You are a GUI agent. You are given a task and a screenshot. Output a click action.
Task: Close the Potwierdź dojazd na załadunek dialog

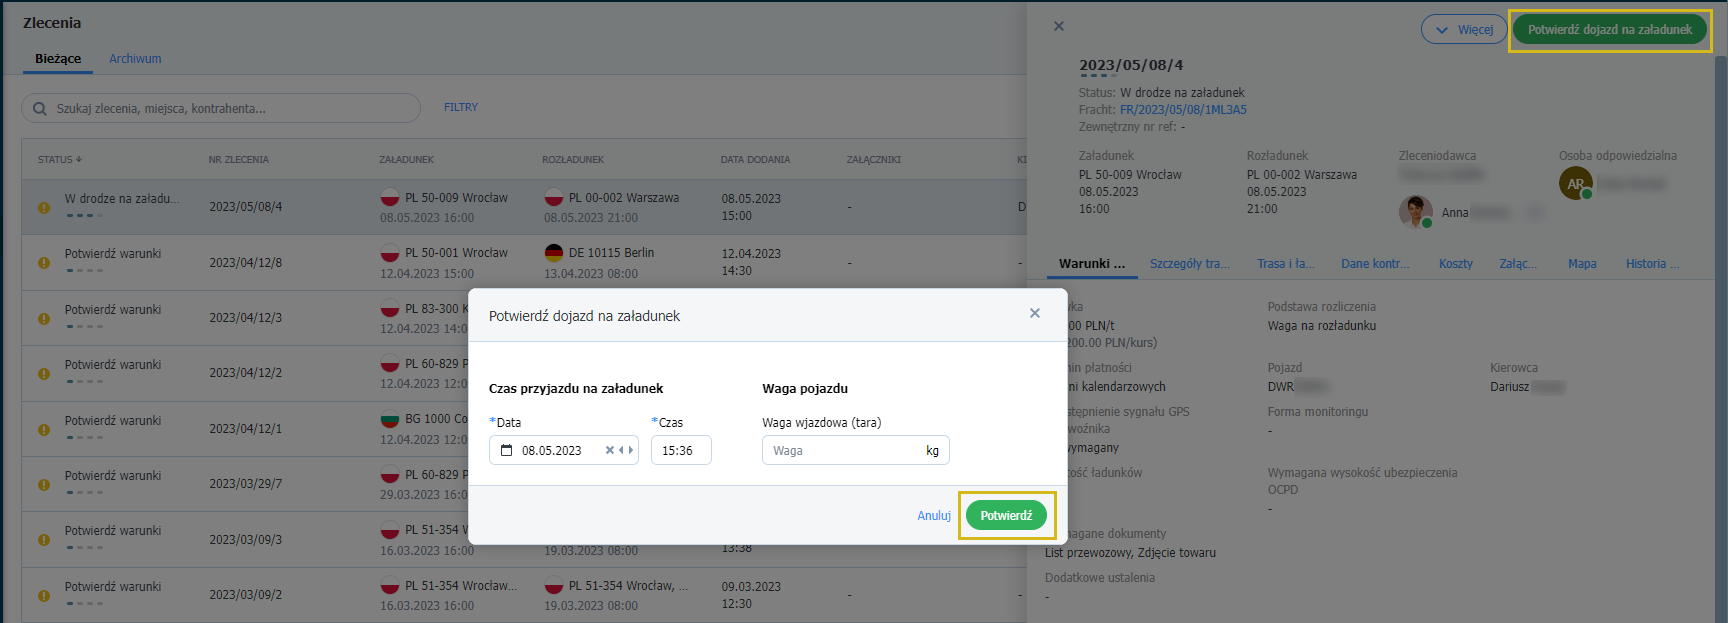1035,313
